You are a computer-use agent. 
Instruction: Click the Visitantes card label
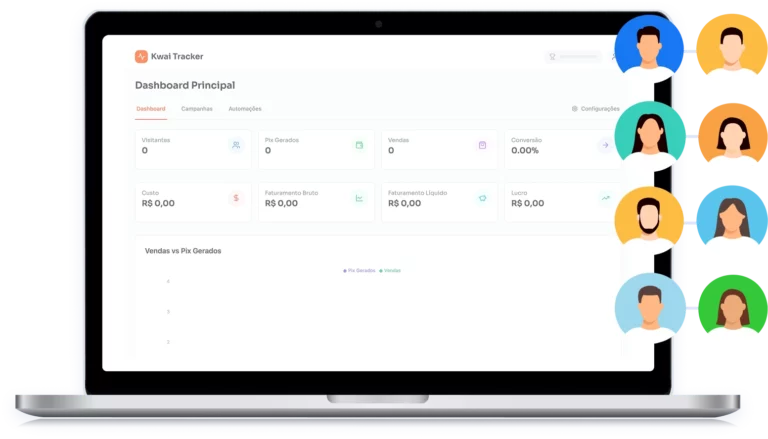[x=156, y=140]
